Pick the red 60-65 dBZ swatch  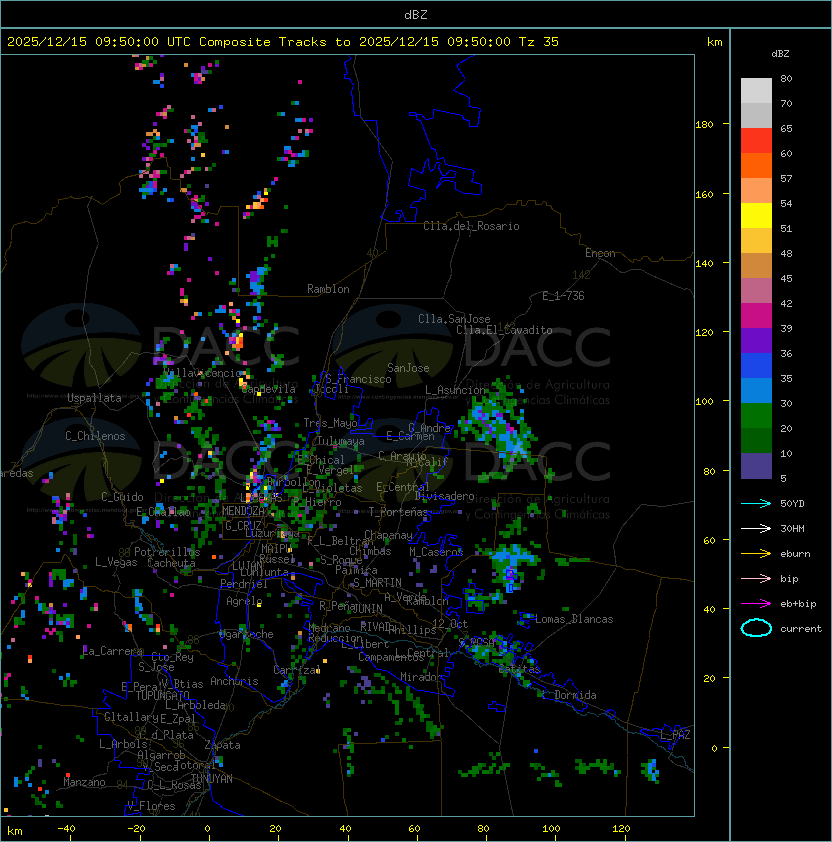[756, 141]
